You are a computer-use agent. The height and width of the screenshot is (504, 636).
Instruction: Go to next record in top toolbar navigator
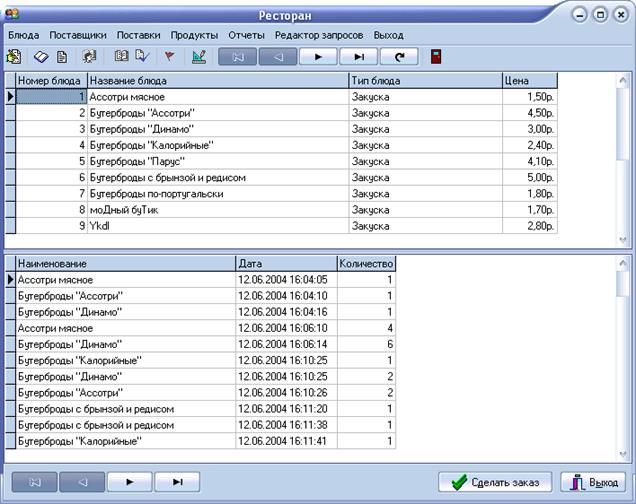point(319,57)
